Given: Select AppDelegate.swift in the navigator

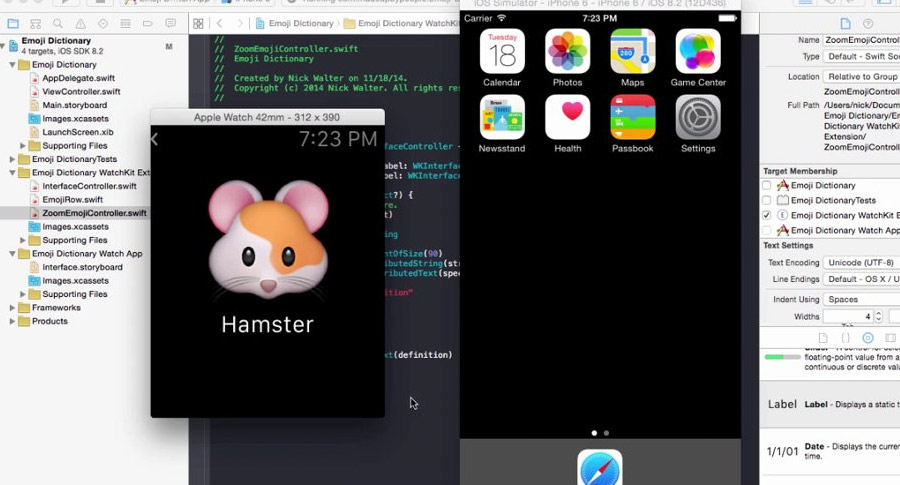Looking at the screenshot, I should click(x=79, y=78).
